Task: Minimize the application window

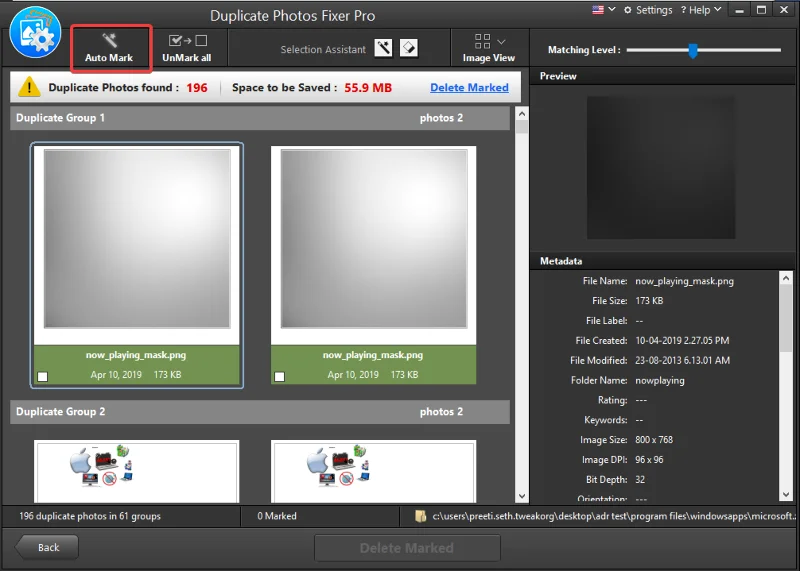Action: coord(739,10)
